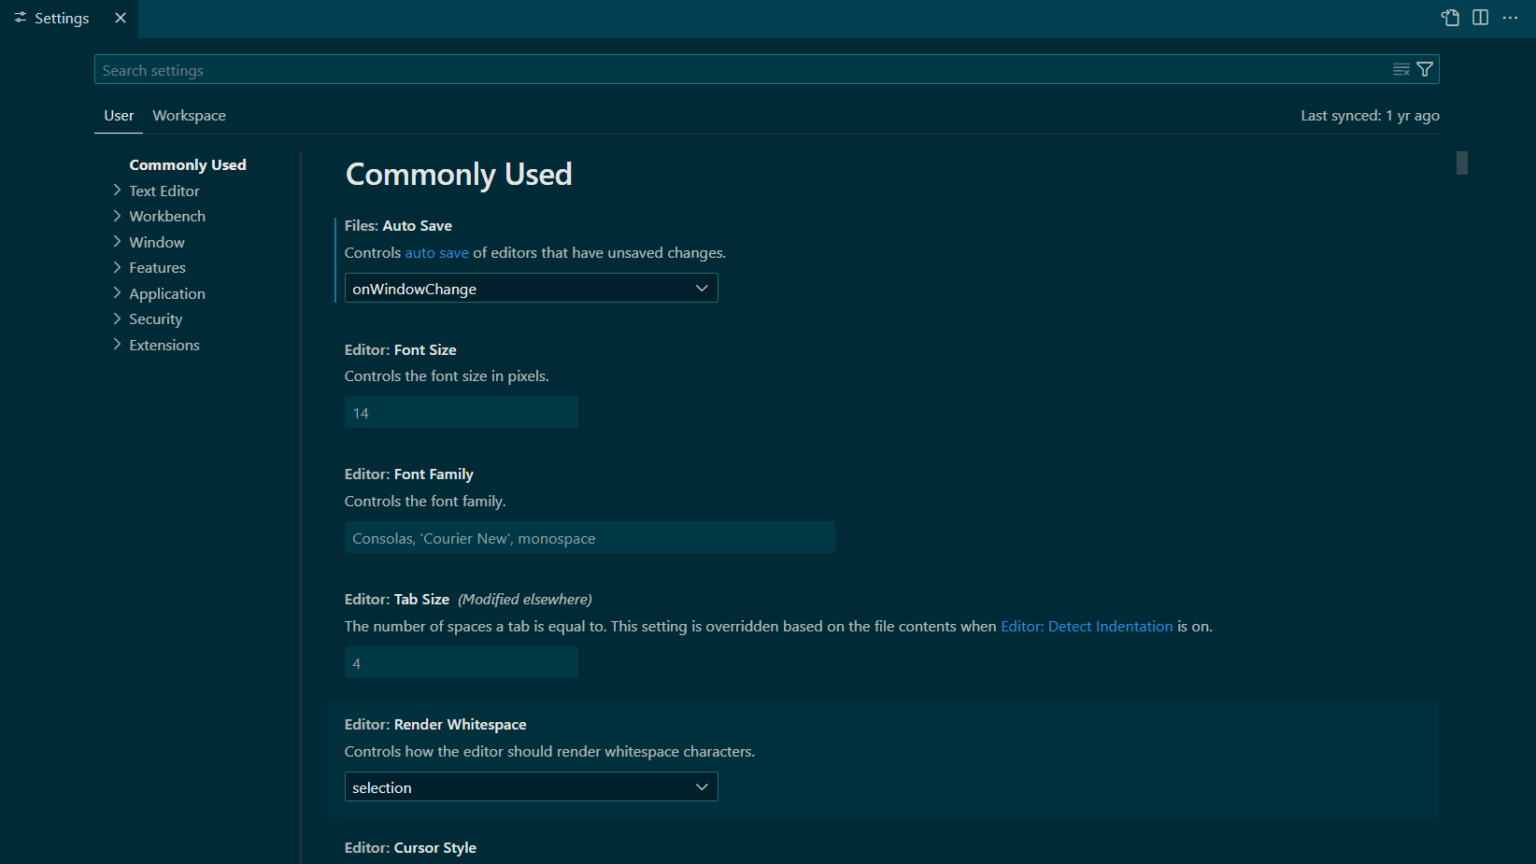Click the clear search filters icon

(1400, 69)
